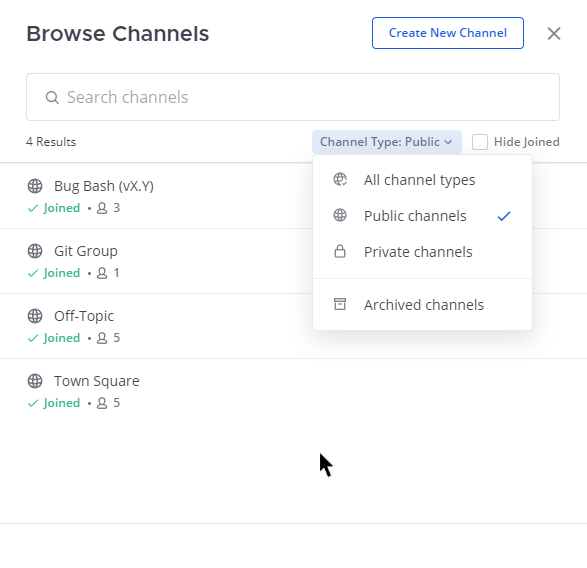Click the Joined label under Git Group
This screenshot has height=568, width=587.
point(61,273)
